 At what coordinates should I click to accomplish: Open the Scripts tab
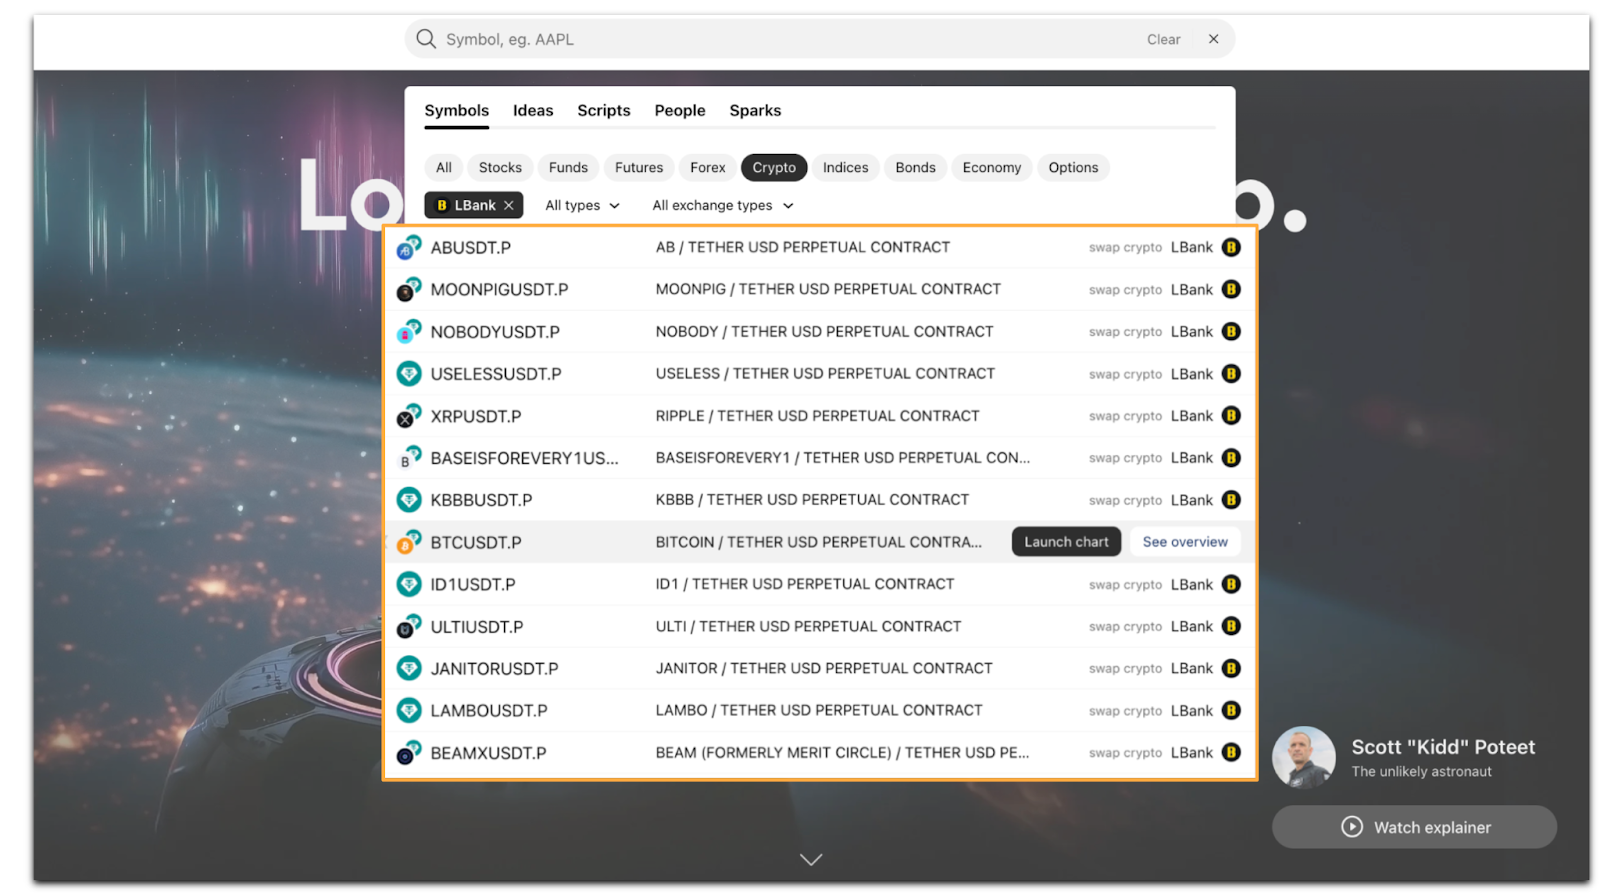point(603,111)
